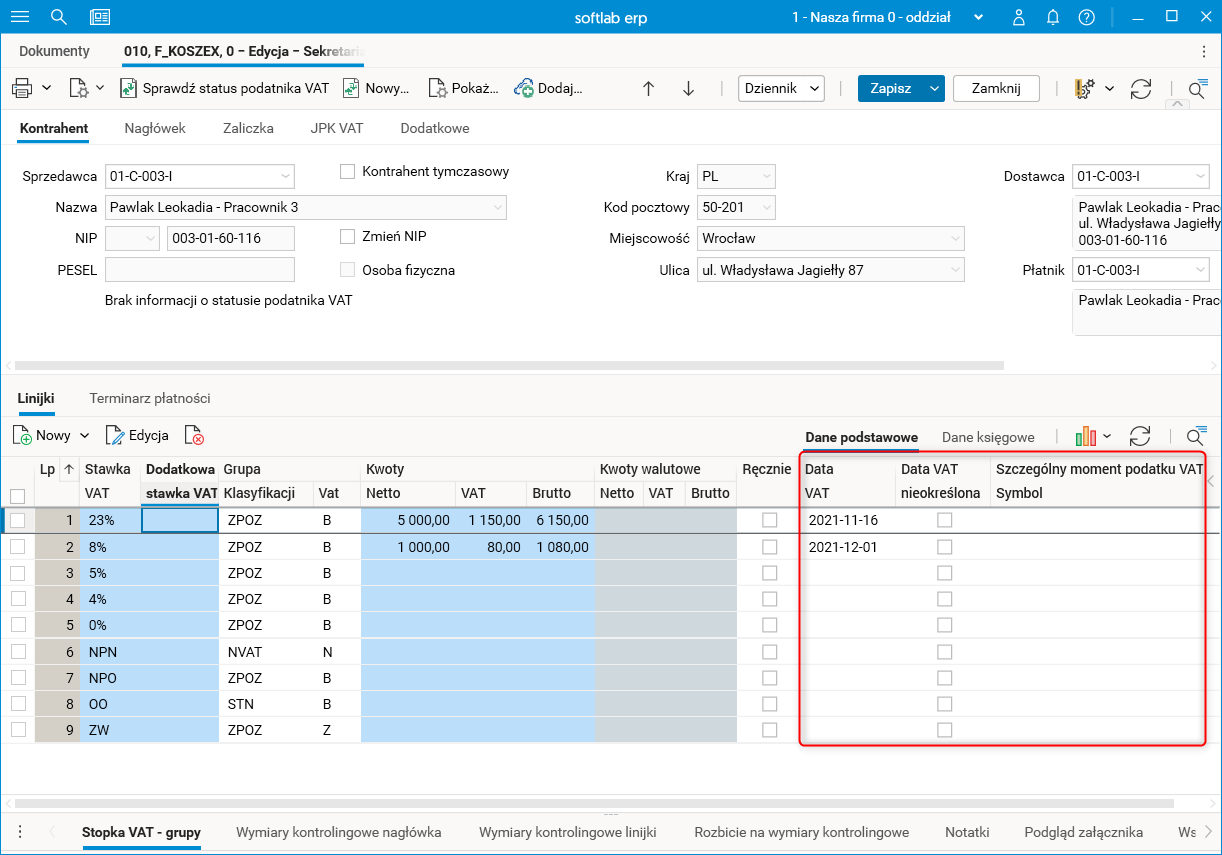Toggle Ręcznie checkbox in line 1

(769, 520)
